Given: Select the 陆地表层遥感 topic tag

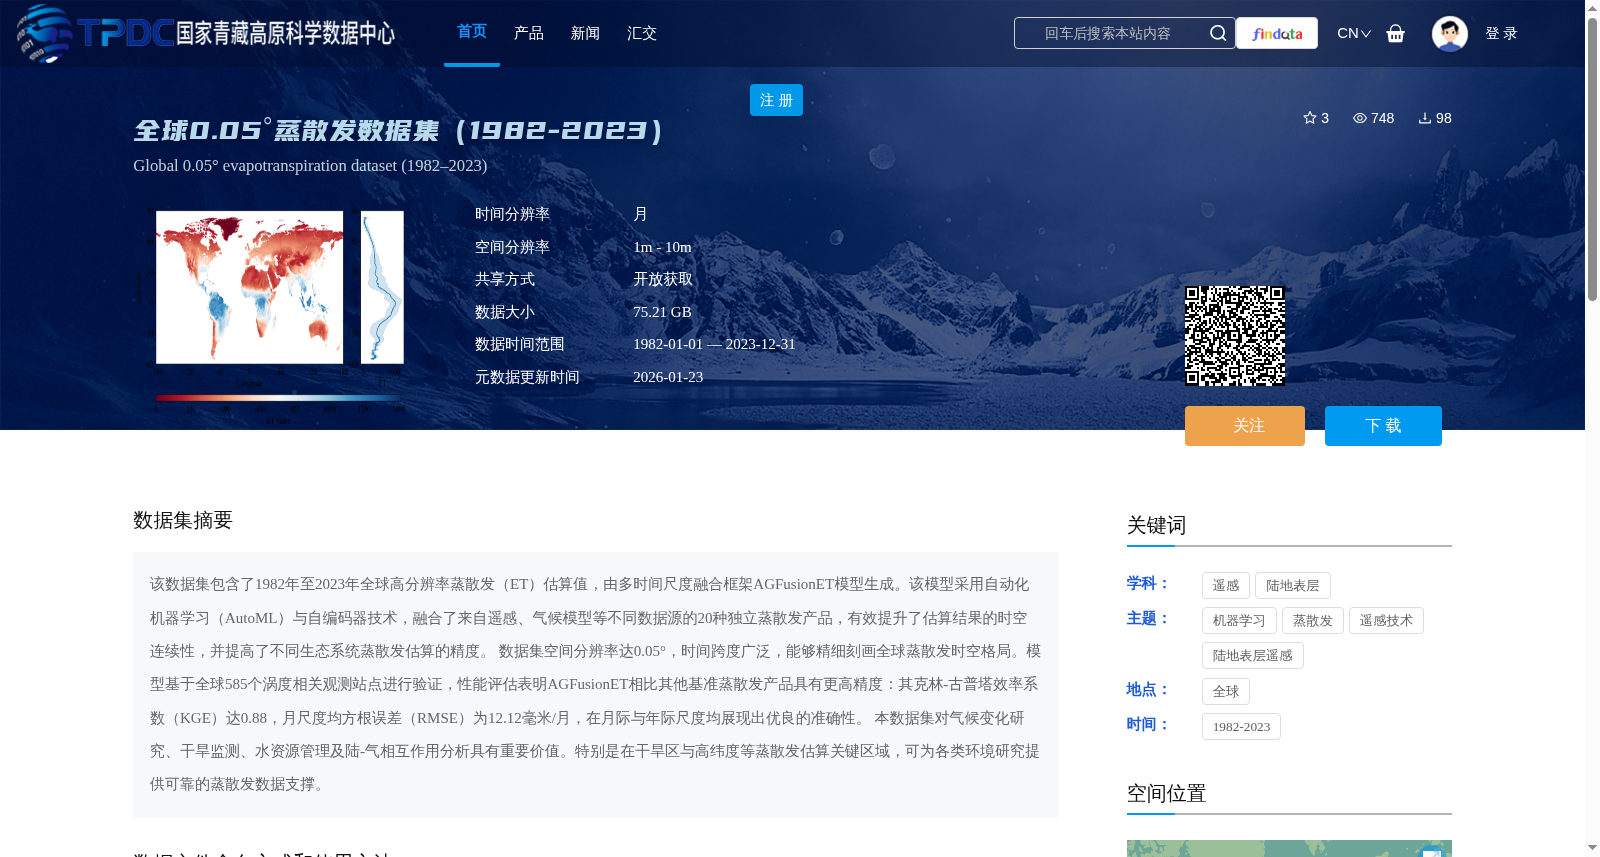Looking at the screenshot, I should pos(1253,656).
